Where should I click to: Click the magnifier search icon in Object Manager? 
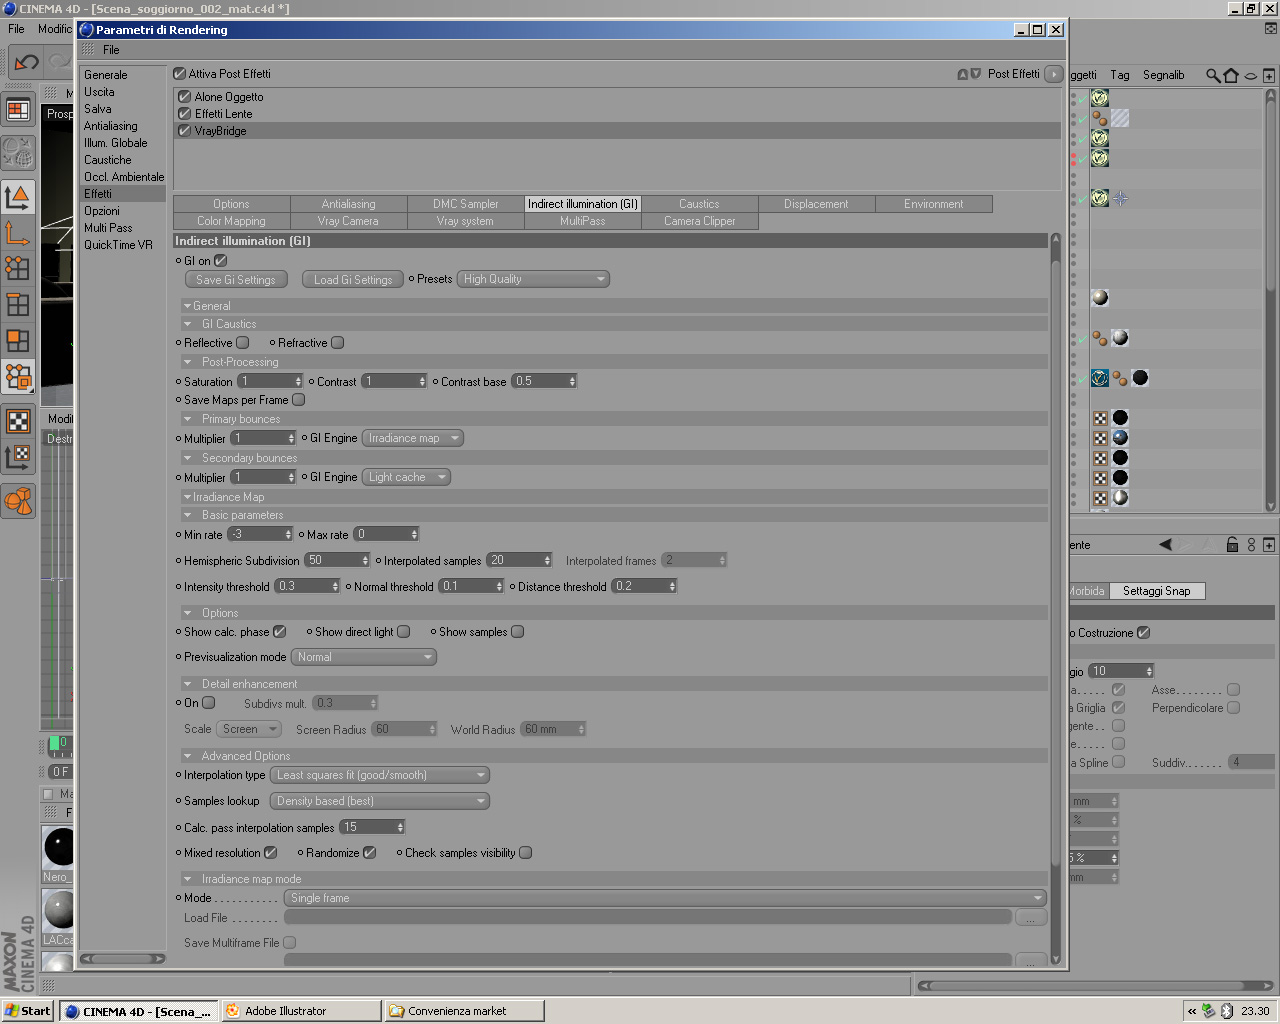(x=1213, y=75)
